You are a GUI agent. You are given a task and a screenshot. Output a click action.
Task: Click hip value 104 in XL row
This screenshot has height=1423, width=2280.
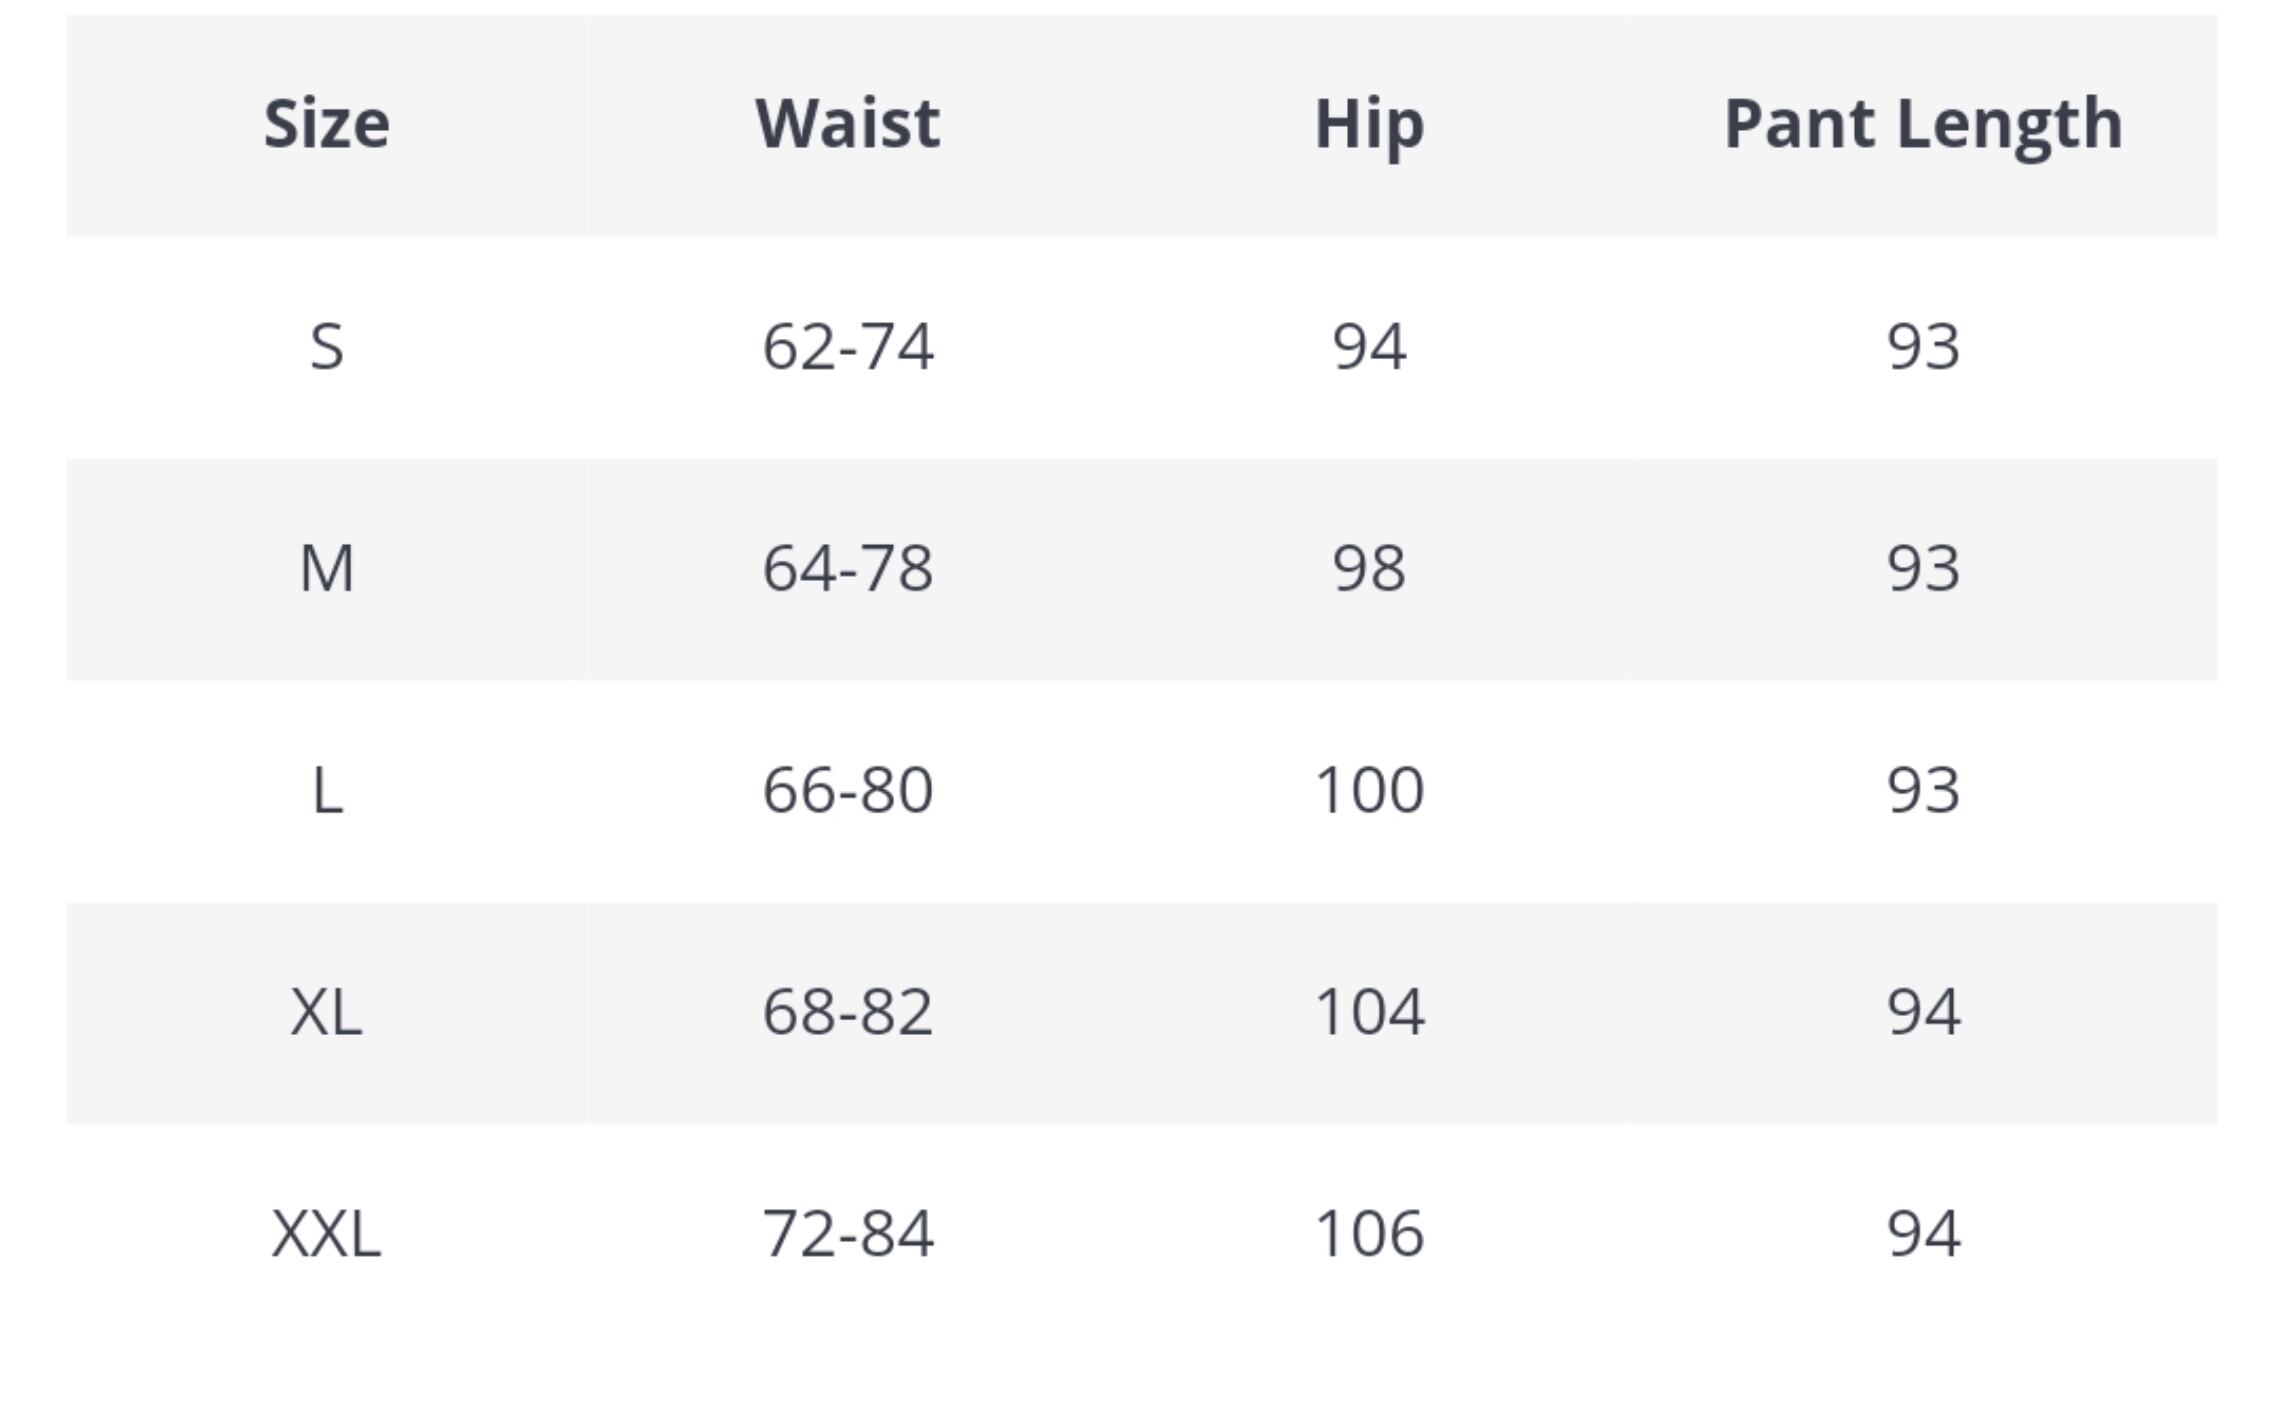click(x=1369, y=1011)
